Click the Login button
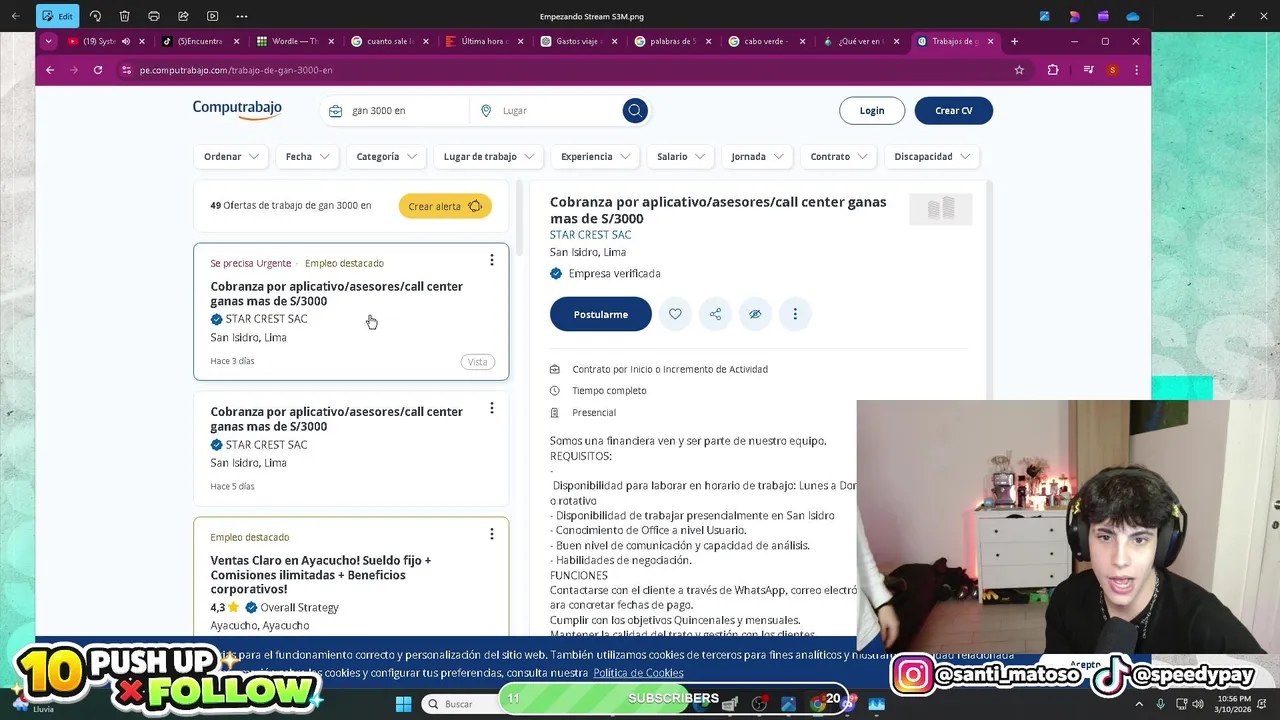 click(x=872, y=110)
